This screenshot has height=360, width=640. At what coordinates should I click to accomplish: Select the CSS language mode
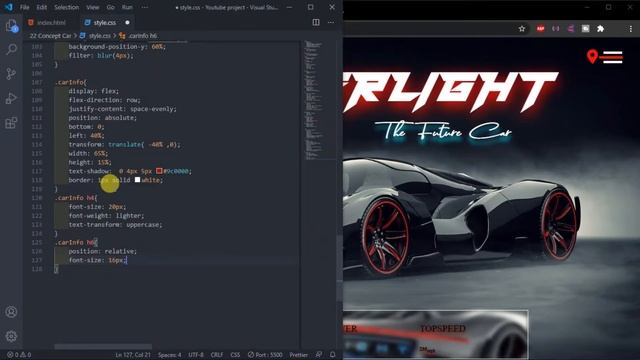pyautogui.click(x=235, y=355)
